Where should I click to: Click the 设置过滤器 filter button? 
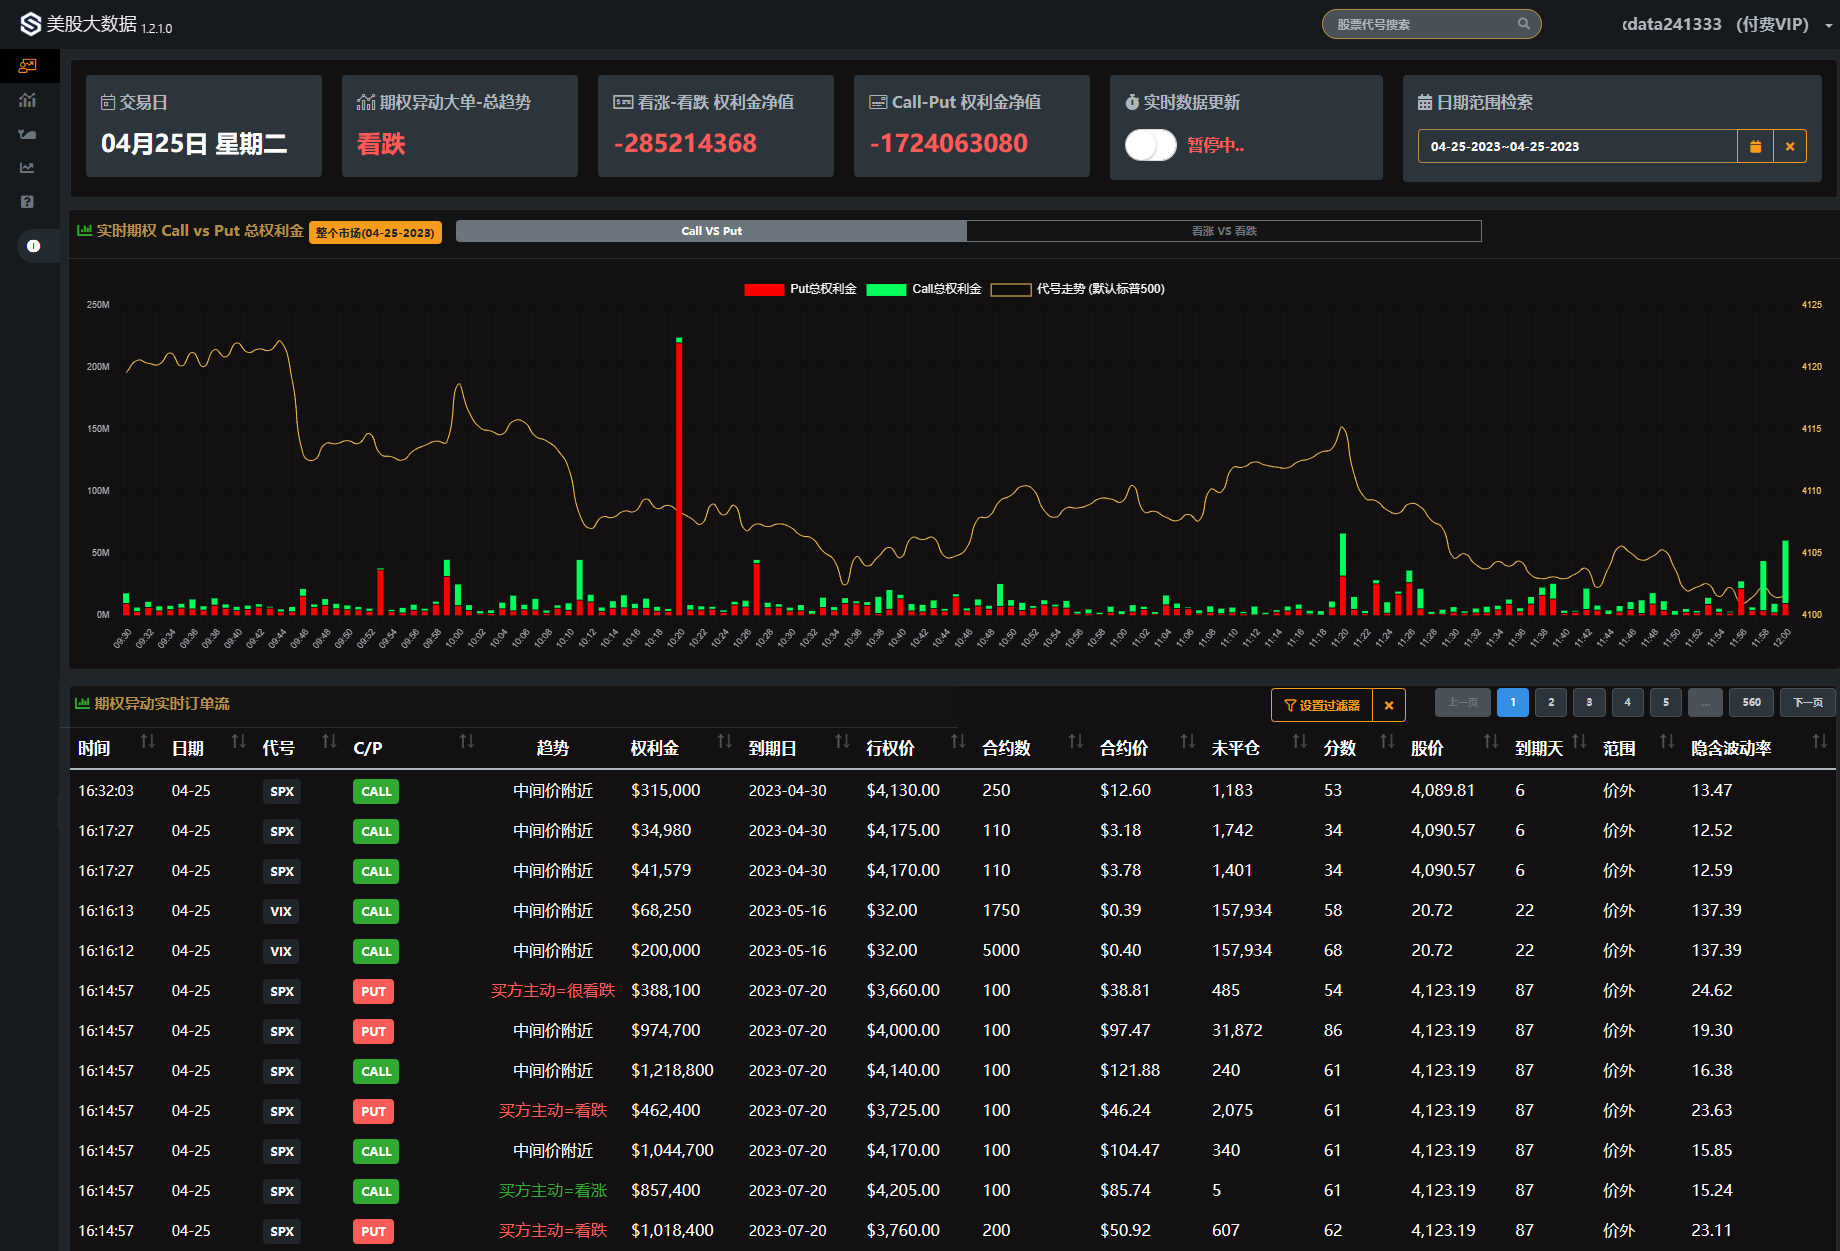tap(1322, 705)
